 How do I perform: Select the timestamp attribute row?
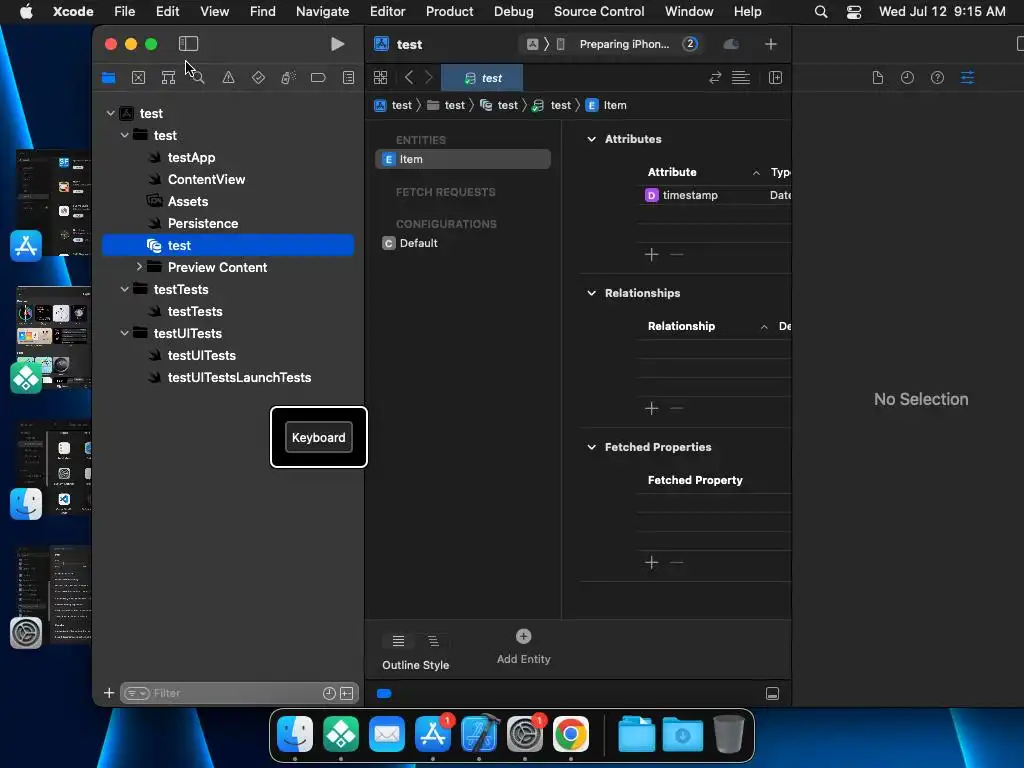[714, 195]
